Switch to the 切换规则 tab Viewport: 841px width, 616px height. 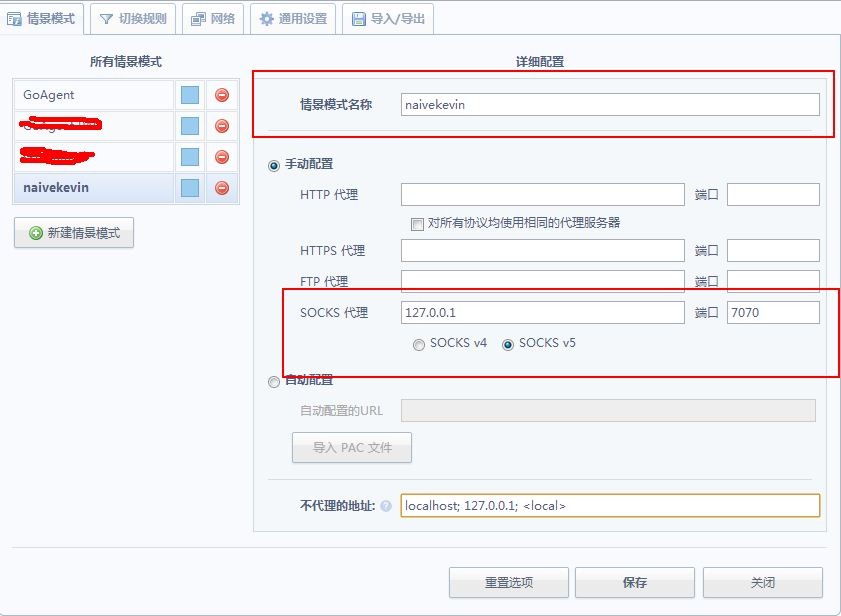coord(133,19)
